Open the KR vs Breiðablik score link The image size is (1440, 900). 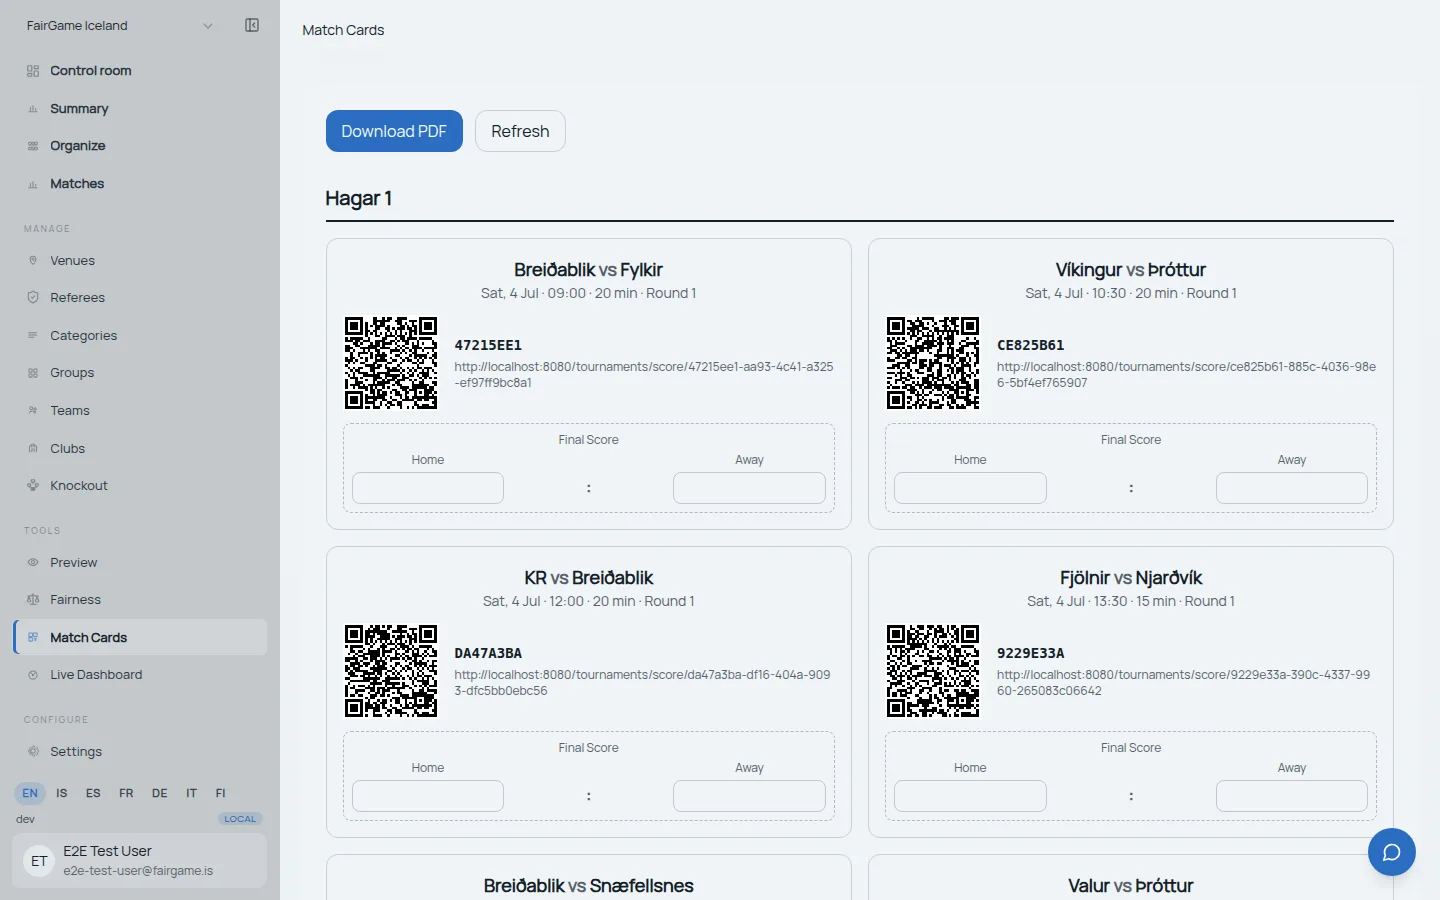[643, 682]
